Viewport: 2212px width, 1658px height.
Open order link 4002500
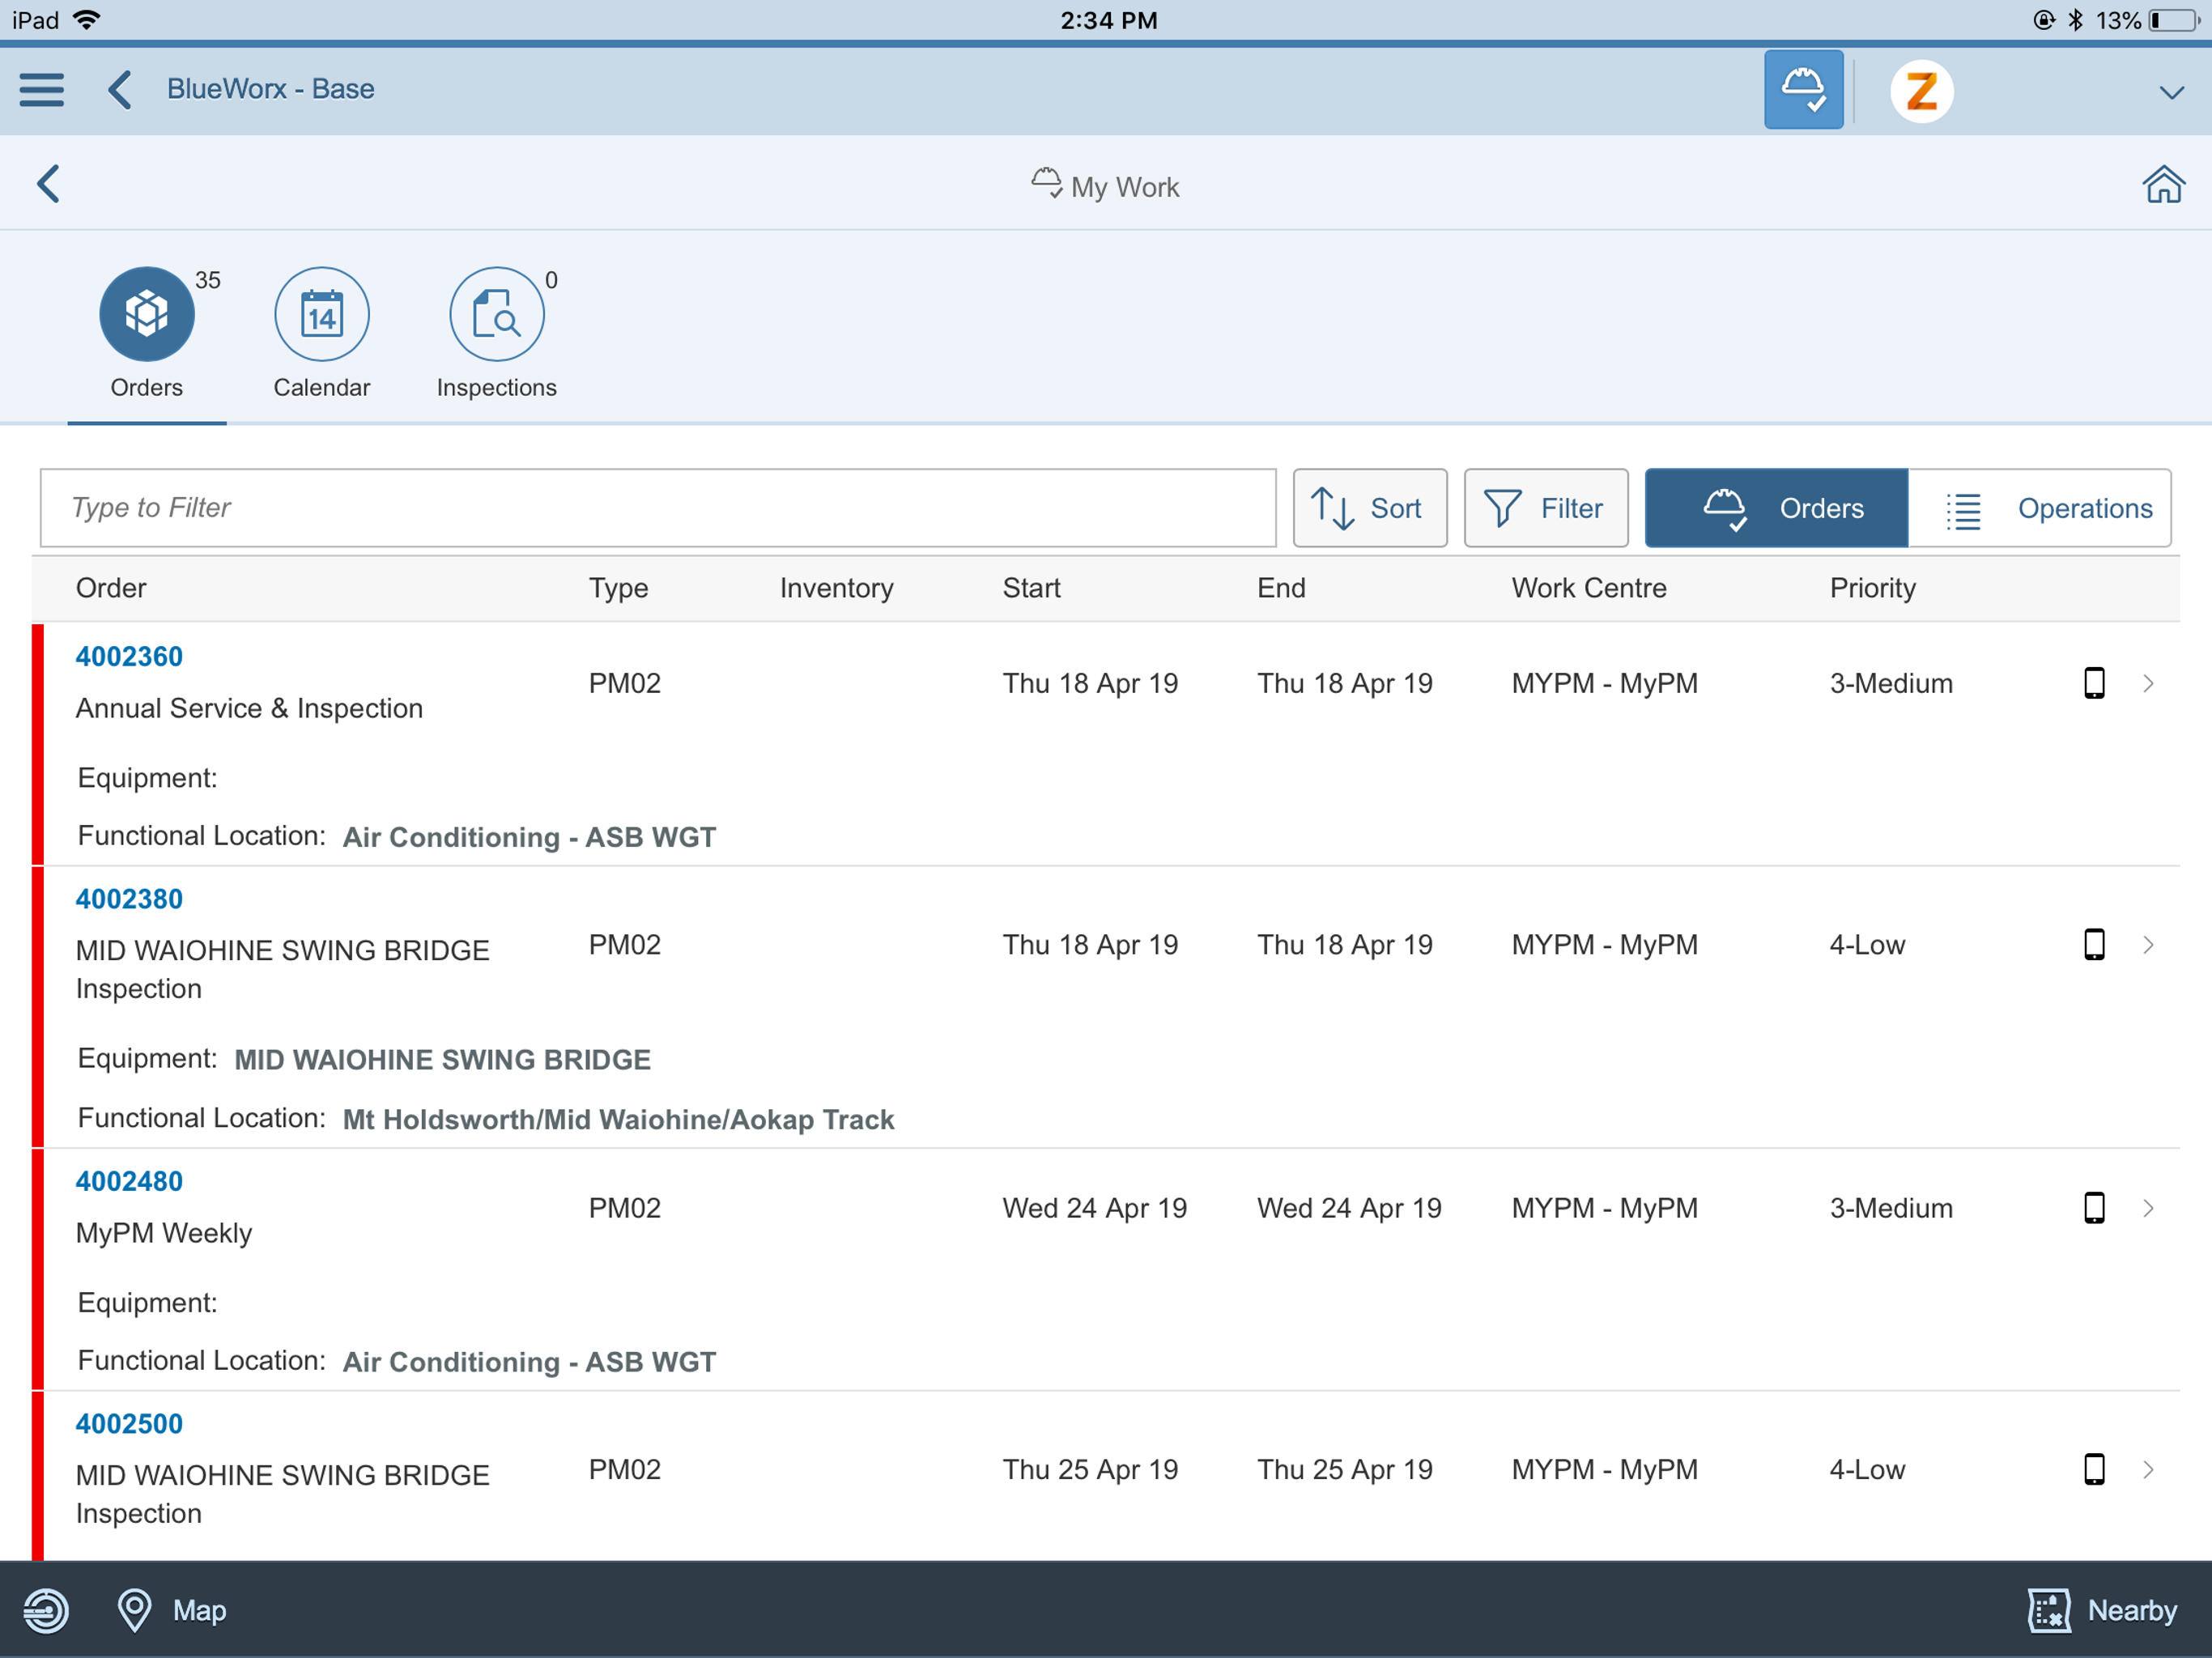pyautogui.click(x=129, y=1424)
